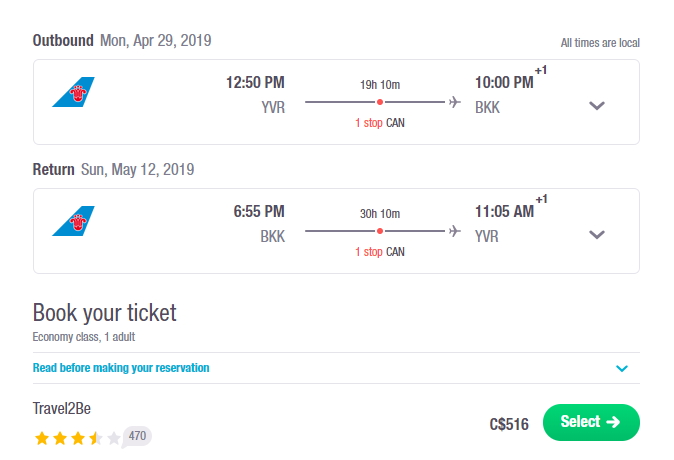Image resolution: width=674 pixels, height=460 pixels.
Task: Click the red stop dot on outbound route
Action: (x=380, y=102)
